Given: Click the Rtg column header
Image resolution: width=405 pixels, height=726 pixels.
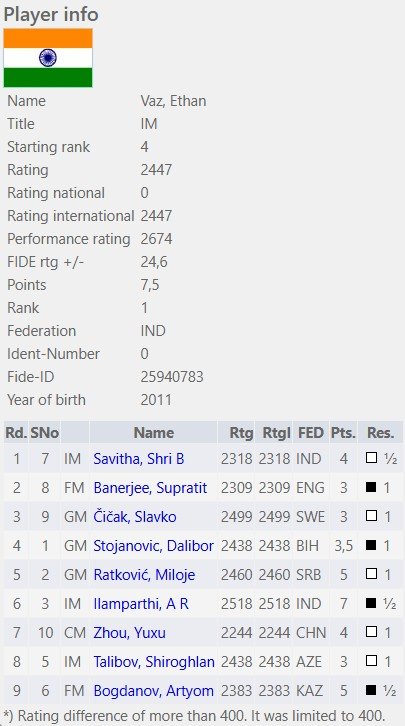Looking at the screenshot, I should pos(242,433).
